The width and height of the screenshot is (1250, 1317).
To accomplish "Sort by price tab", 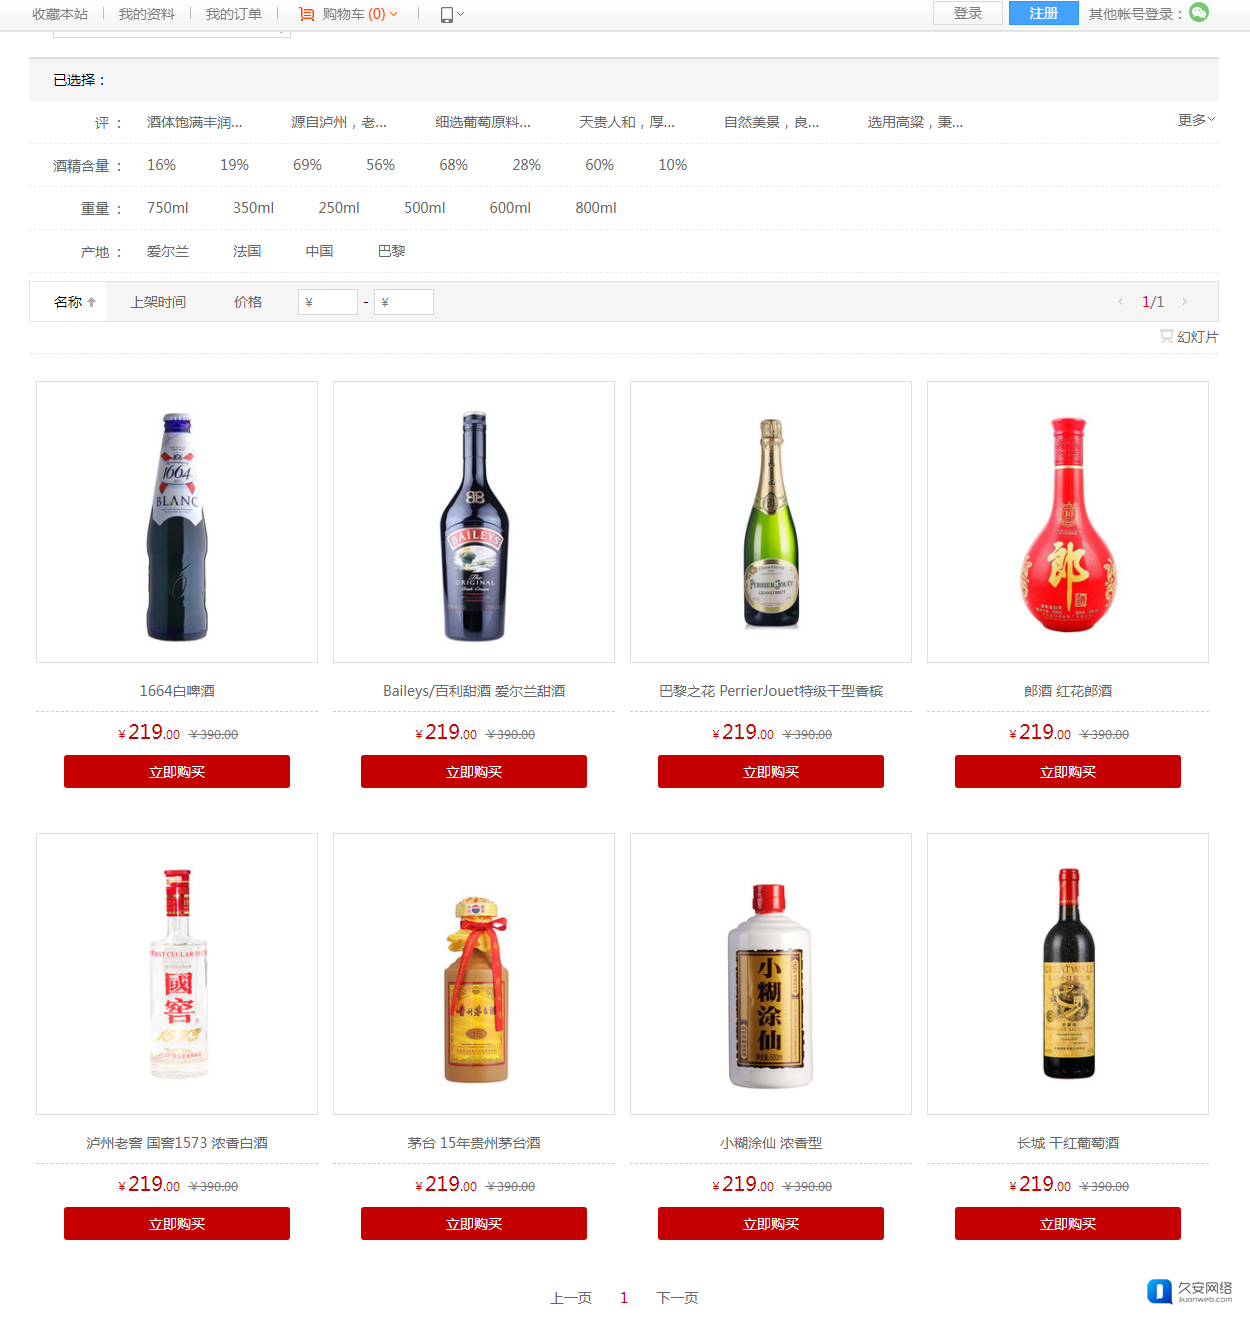I will pos(248,302).
